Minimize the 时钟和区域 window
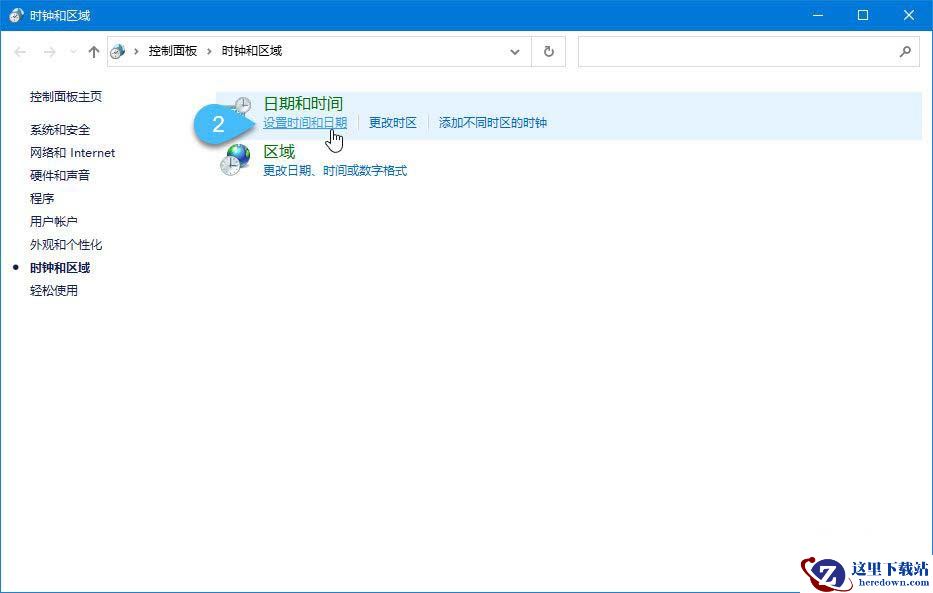 (x=818, y=15)
